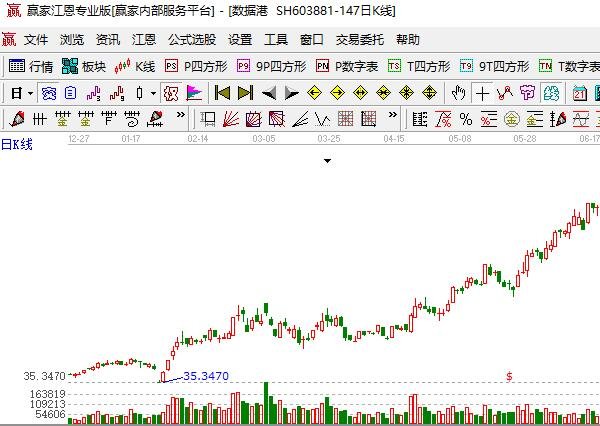Click the black left triangle arrow

tap(269, 93)
